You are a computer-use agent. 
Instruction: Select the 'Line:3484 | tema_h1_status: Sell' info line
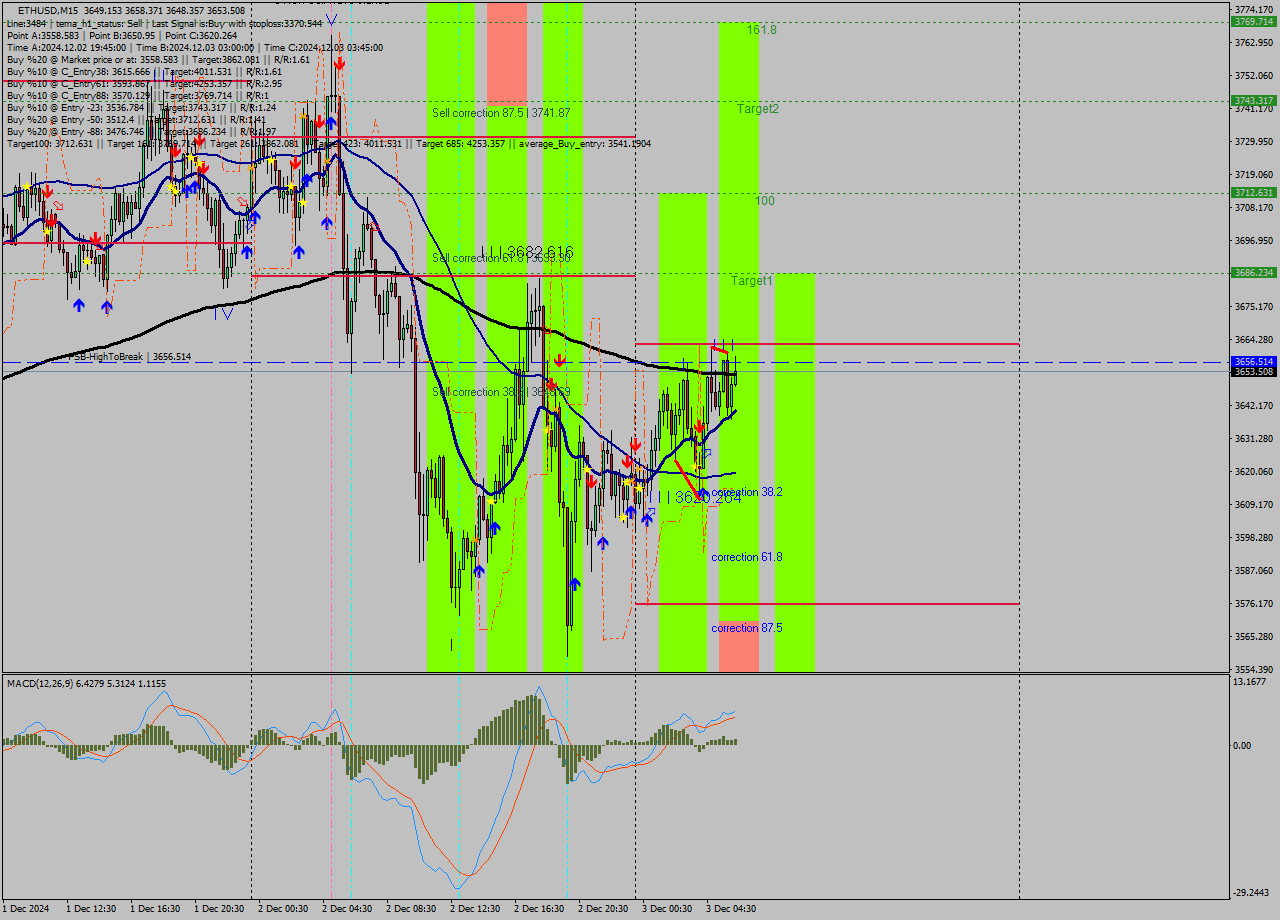point(164,23)
